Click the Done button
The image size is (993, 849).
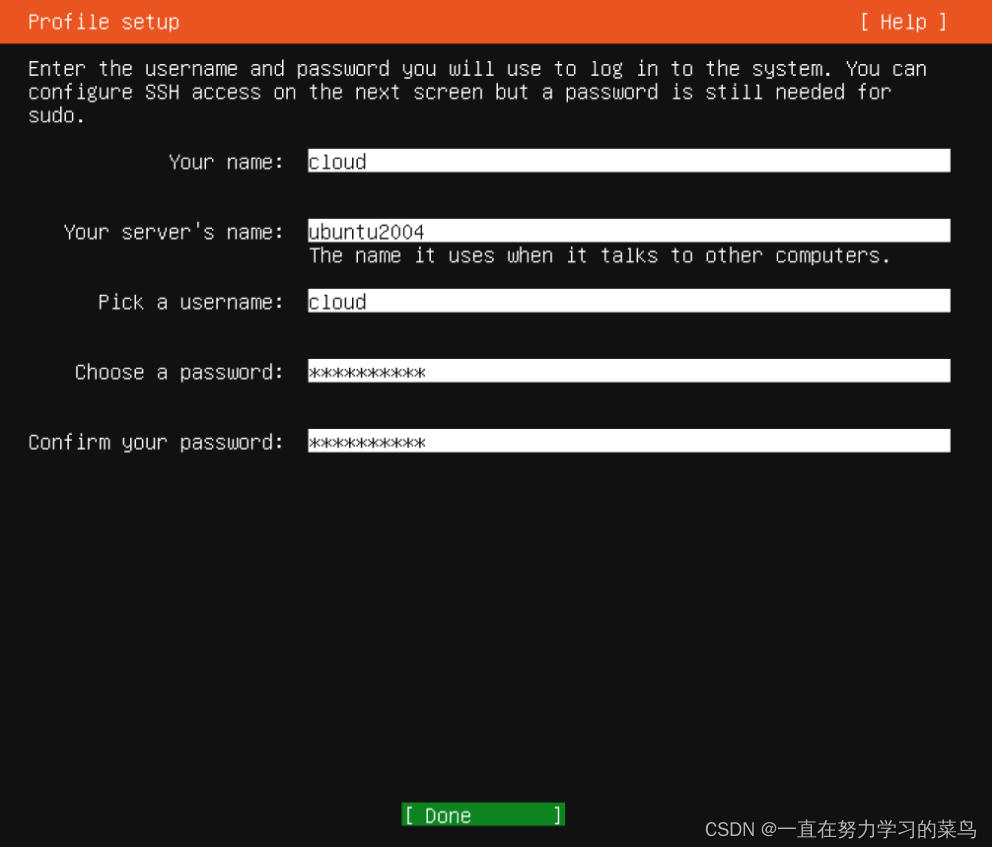point(483,815)
